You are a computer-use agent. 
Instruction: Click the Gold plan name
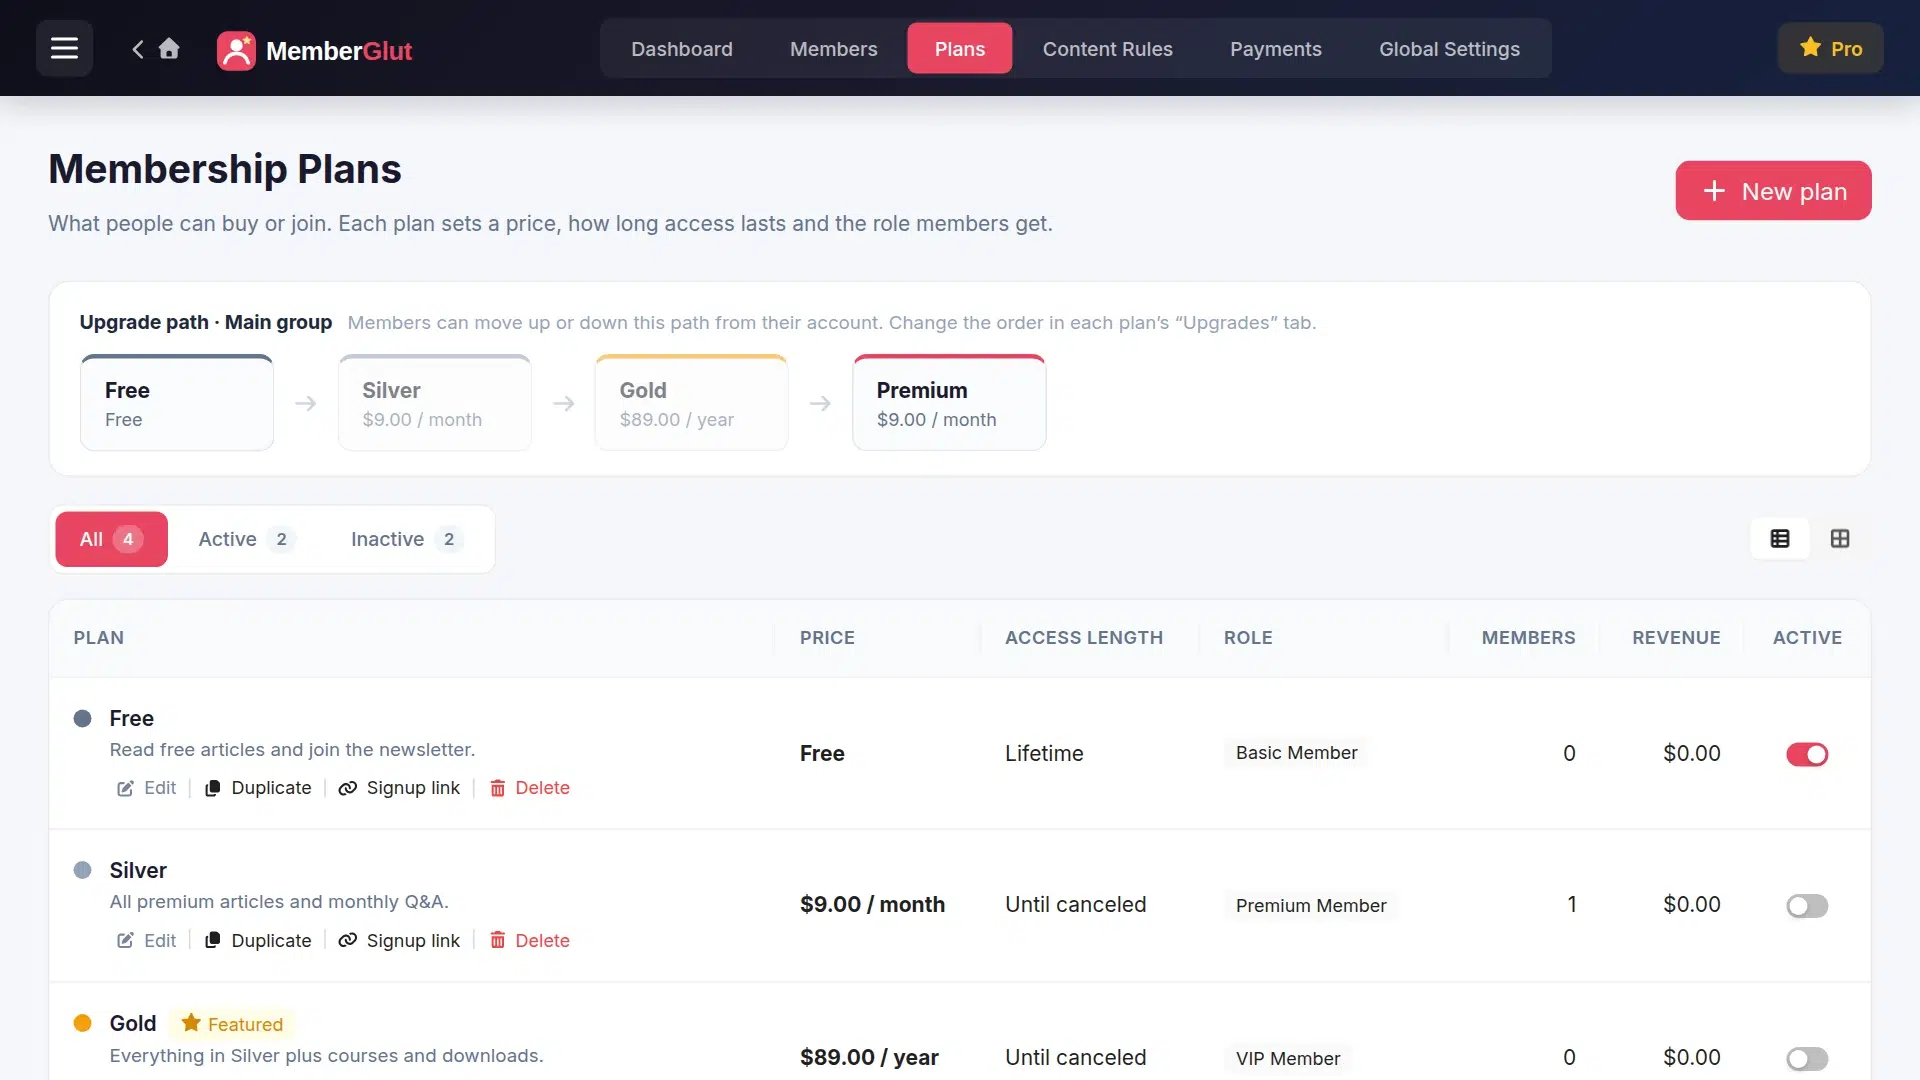[133, 1023]
